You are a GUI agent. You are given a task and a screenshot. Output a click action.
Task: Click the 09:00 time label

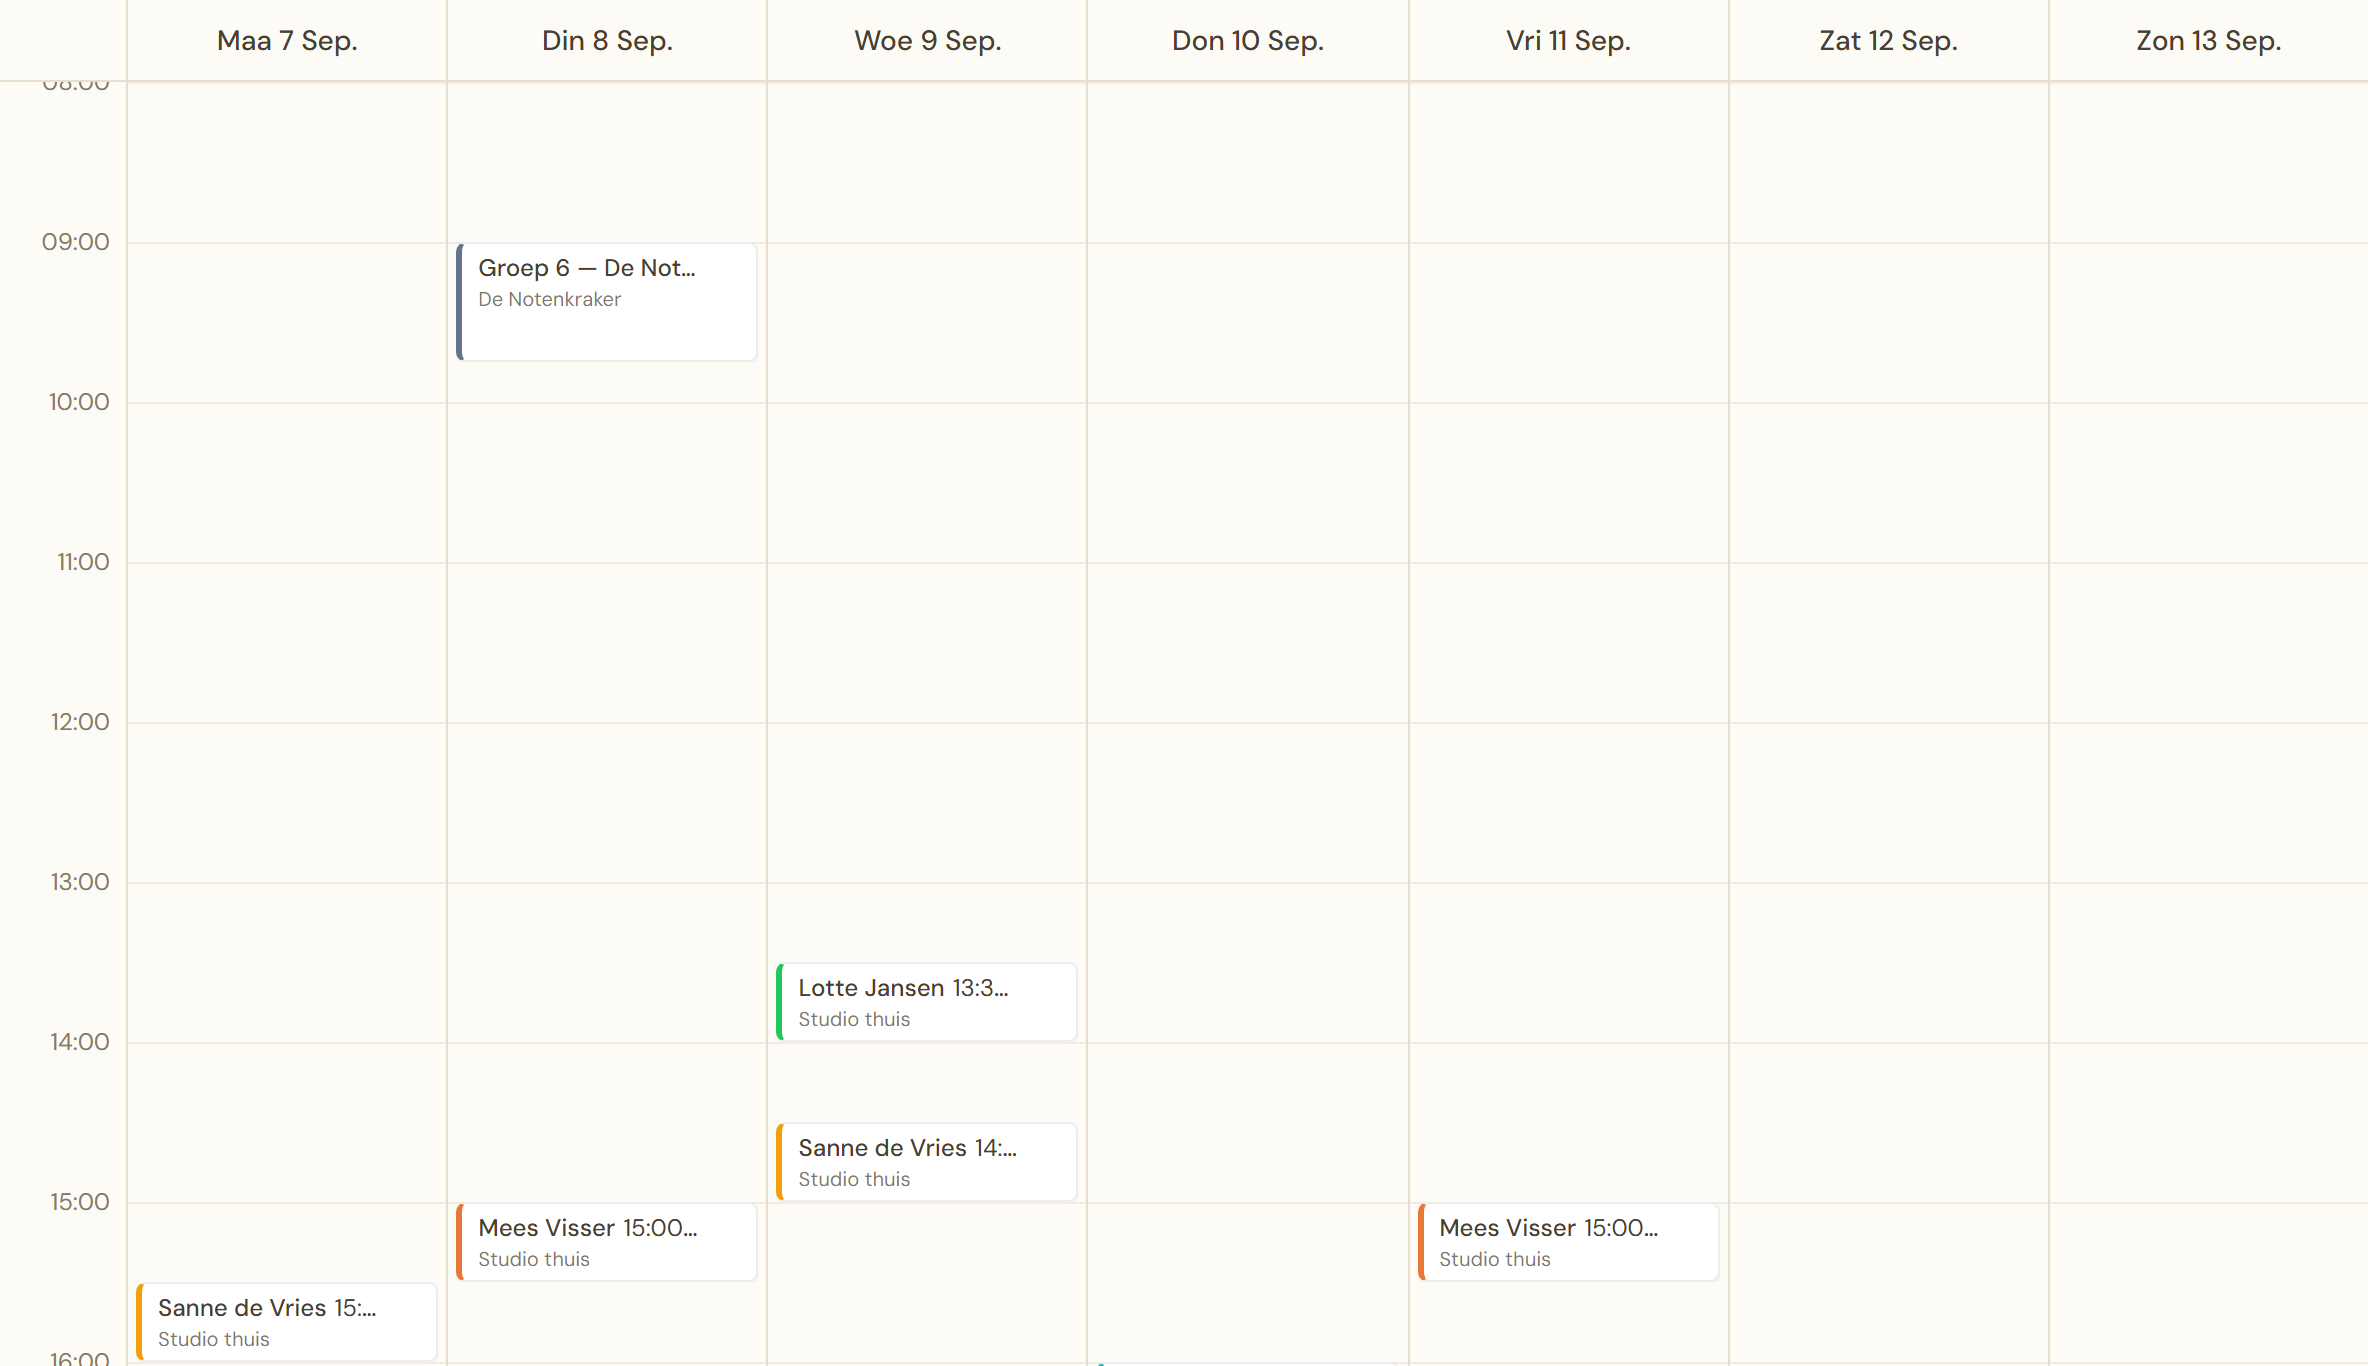point(76,242)
